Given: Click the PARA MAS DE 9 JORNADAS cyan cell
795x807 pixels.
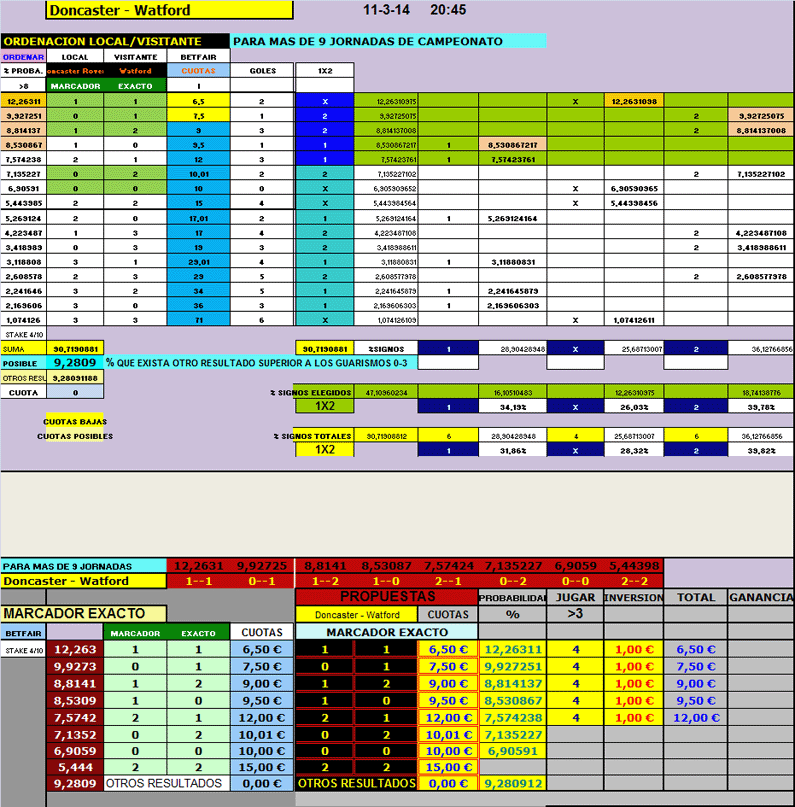Looking at the screenshot, I should tap(83, 566).
